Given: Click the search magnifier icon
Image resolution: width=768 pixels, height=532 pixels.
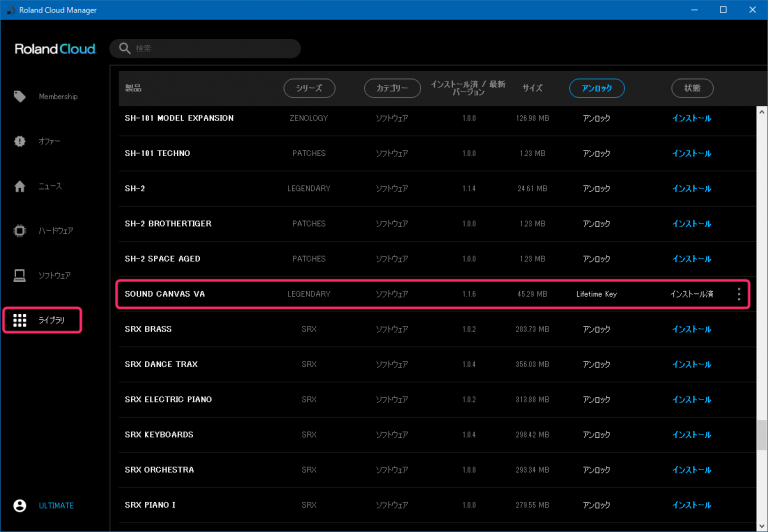Looking at the screenshot, I should [124, 48].
